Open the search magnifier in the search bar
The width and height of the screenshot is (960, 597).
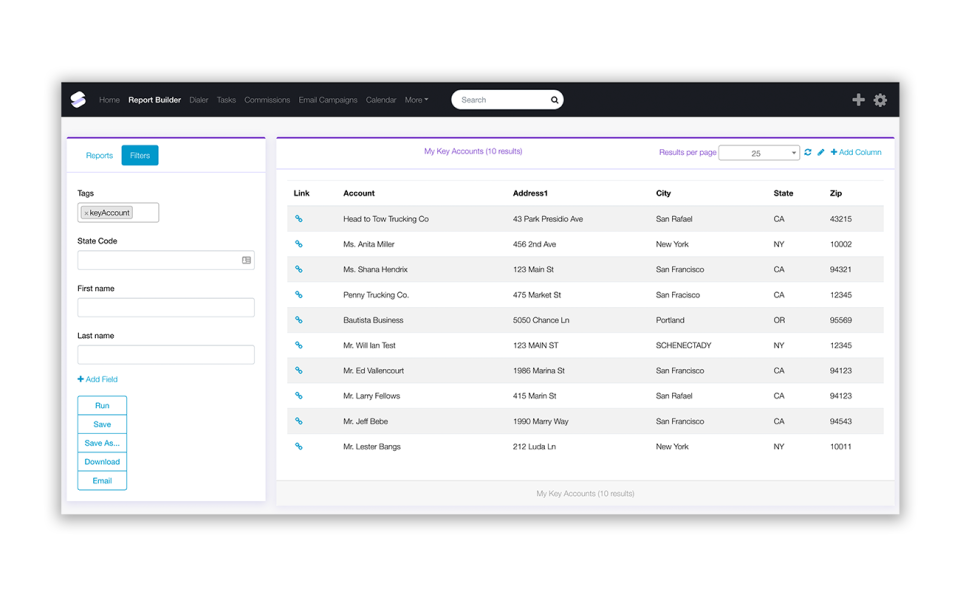click(554, 100)
